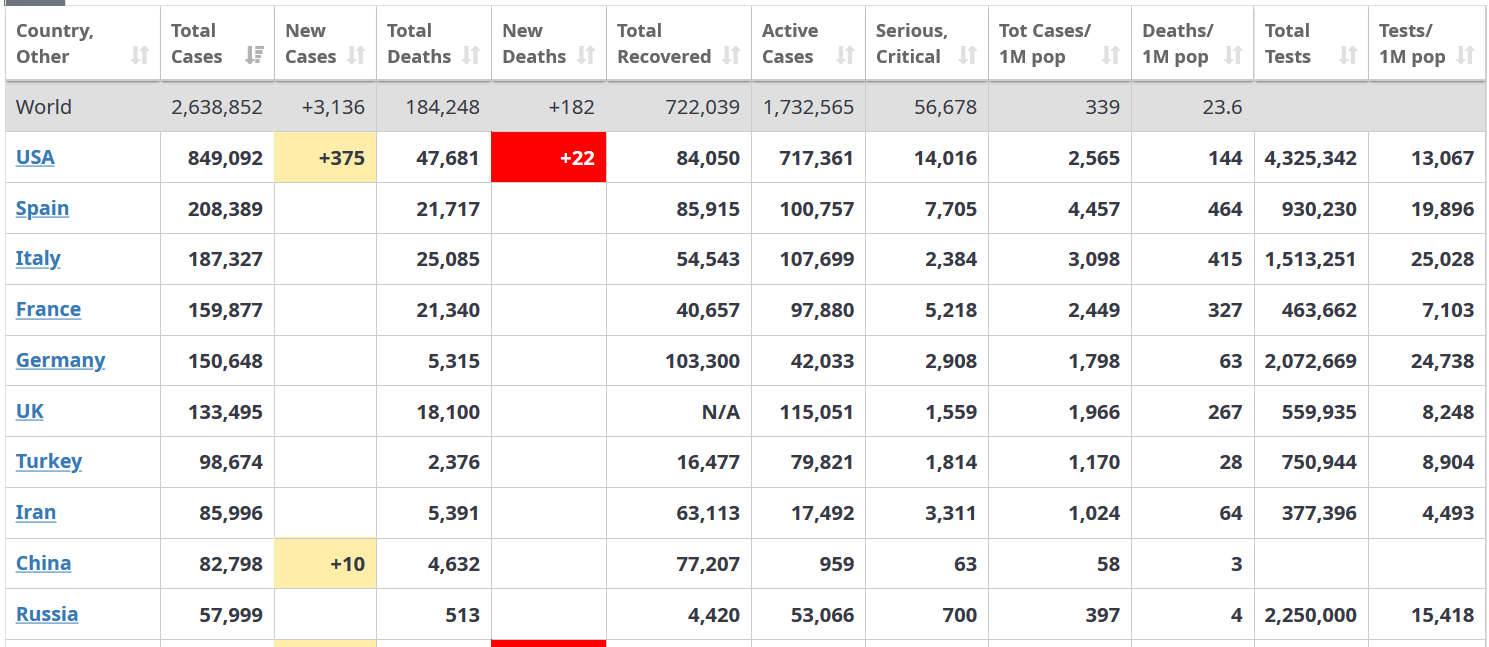Click Italy deaths per million 415

pos(1224,259)
